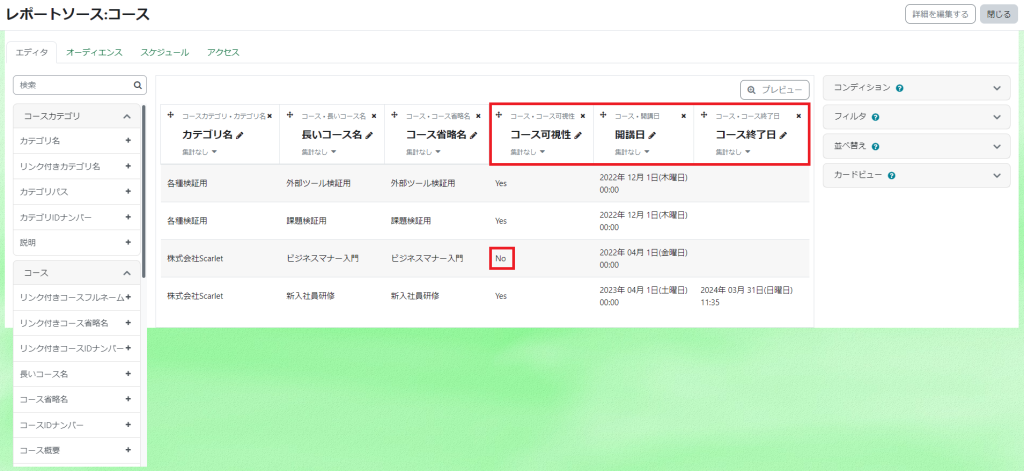Image resolution: width=1024 pixels, height=471 pixels.
Task: Open 集計なし dropdown under カテゴリ名
Action: (199, 152)
